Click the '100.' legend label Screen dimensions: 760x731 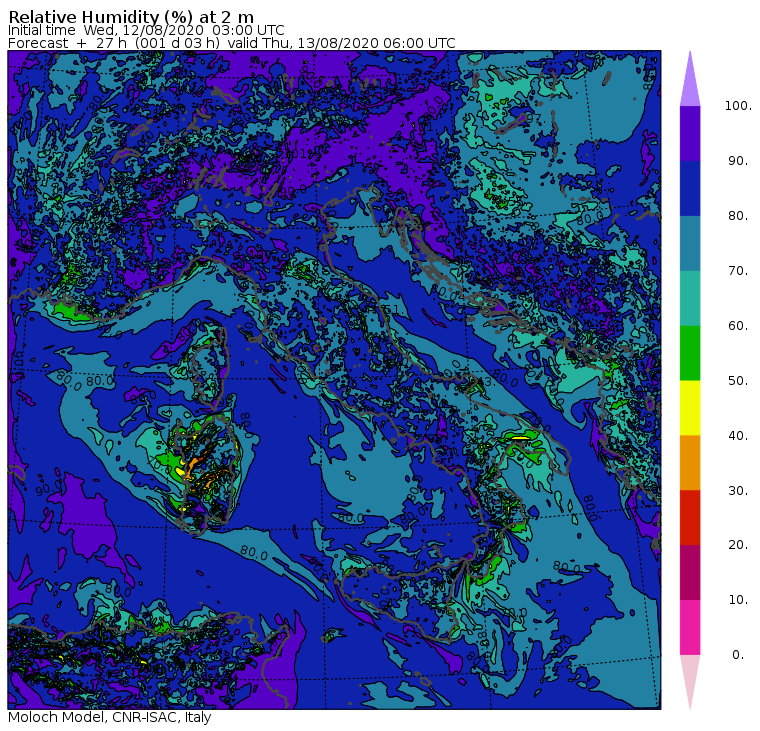(x=738, y=106)
